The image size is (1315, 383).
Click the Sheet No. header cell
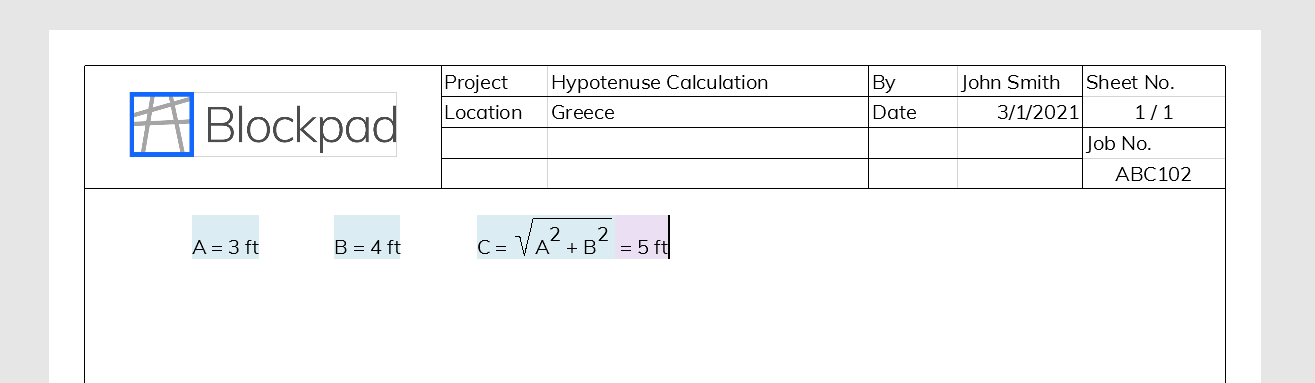click(x=1154, y=82)
